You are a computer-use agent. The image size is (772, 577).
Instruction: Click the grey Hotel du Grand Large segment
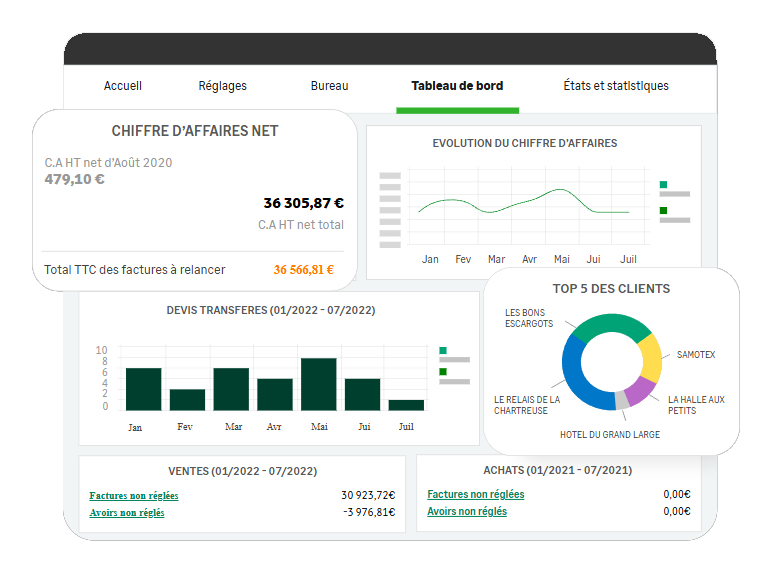[622, 399]
